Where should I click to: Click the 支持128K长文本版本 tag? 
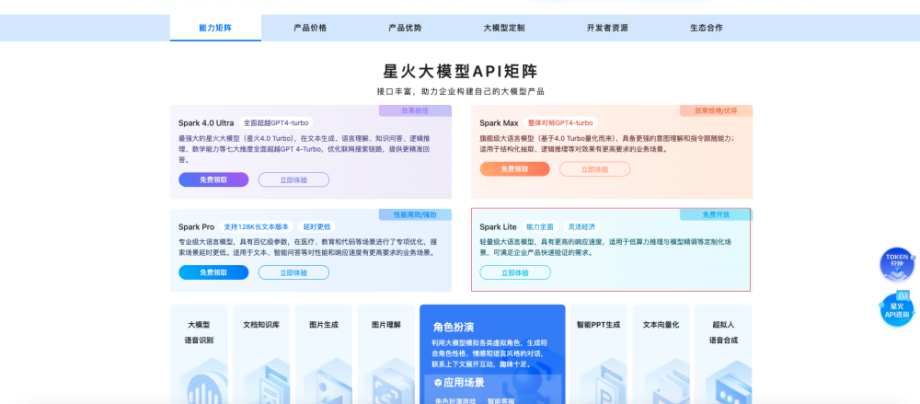[256, 227]
